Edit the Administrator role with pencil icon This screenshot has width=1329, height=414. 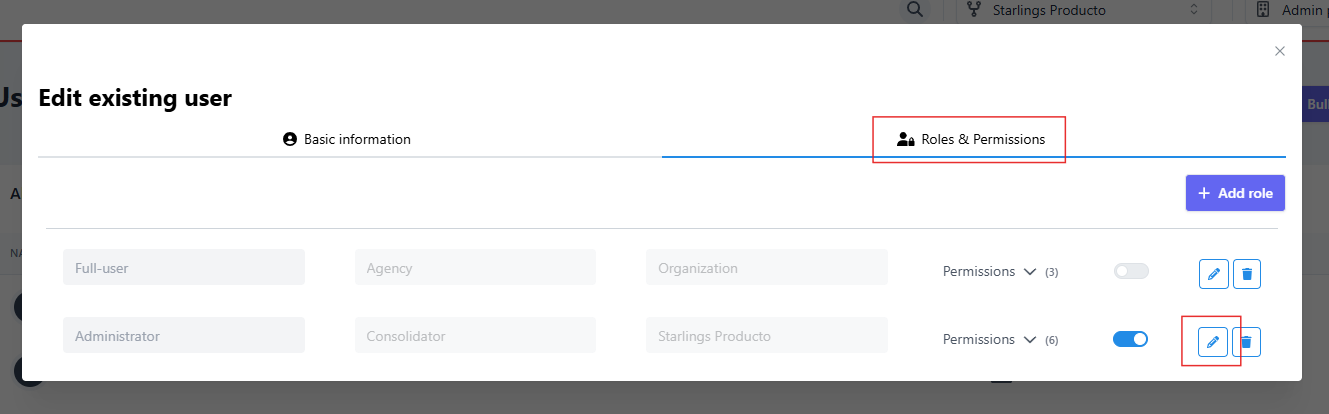[1213, 343]
